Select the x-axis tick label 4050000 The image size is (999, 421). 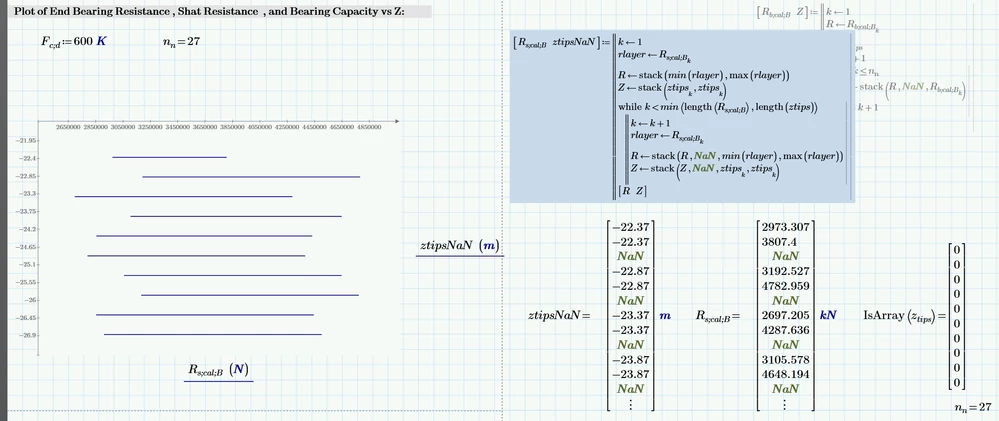[x=259, y=127]
